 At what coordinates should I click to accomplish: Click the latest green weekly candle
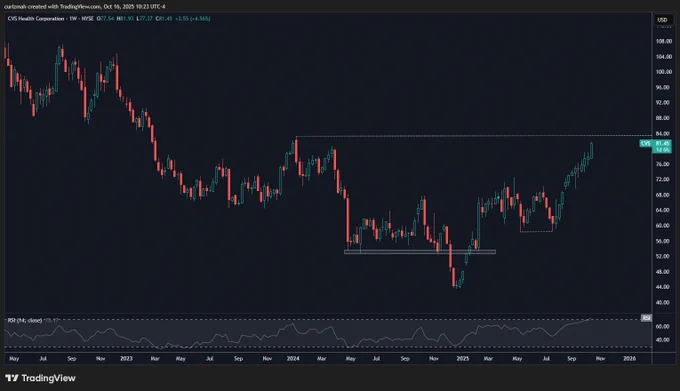(x=592, y=151)
